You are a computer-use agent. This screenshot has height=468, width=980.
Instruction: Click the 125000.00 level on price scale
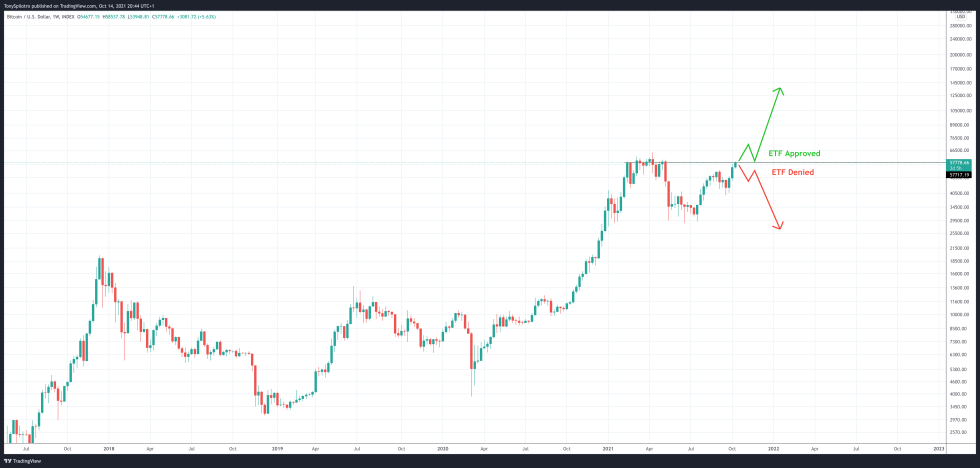[x=960, y=97]
